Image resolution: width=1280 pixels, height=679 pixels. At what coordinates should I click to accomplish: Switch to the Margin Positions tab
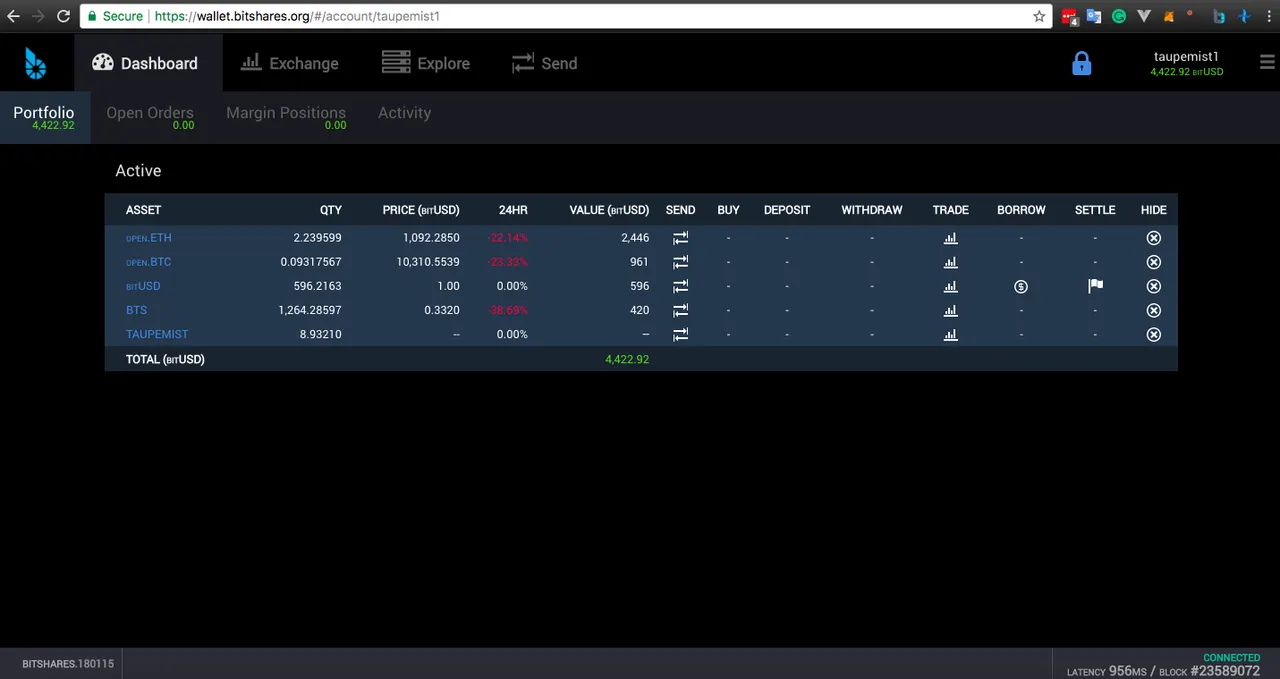click(286, 117)
